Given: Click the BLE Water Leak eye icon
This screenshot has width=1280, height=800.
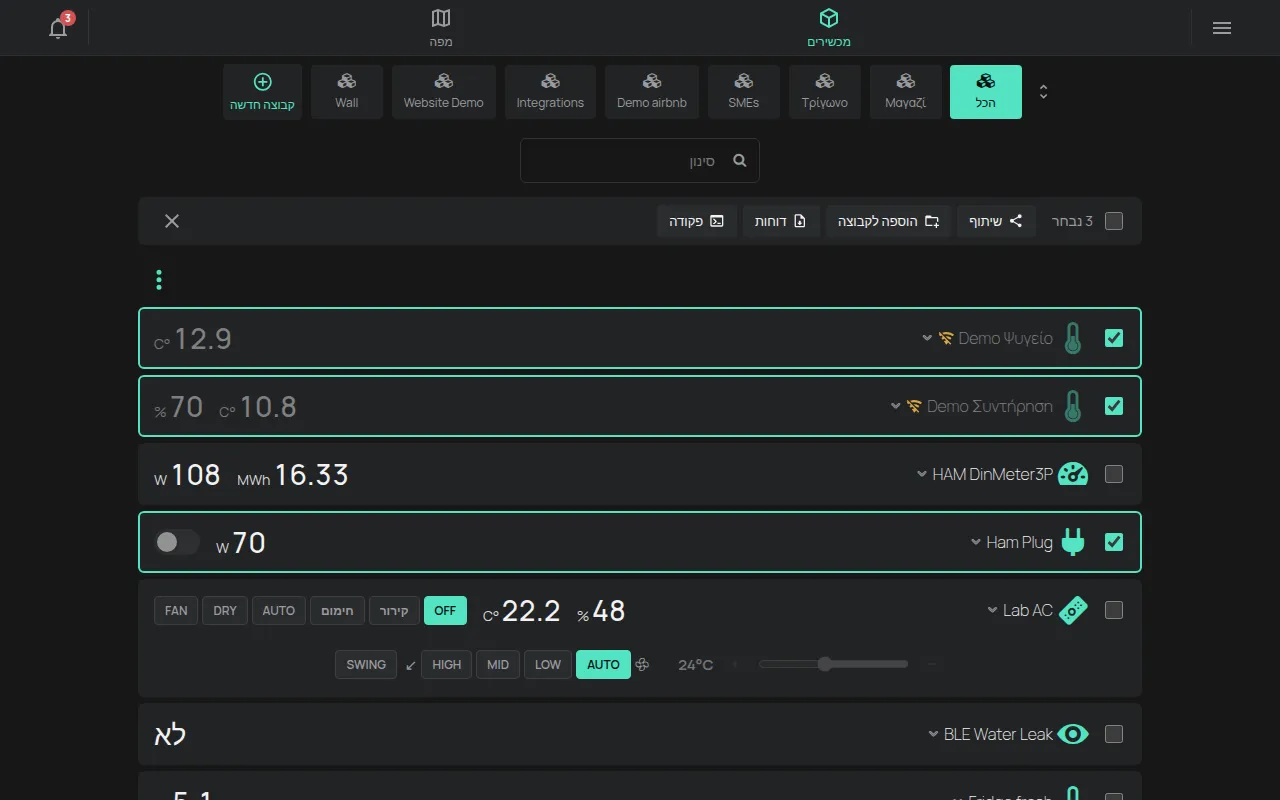Looking at the screenshot, I should [x=1073, y=734].
